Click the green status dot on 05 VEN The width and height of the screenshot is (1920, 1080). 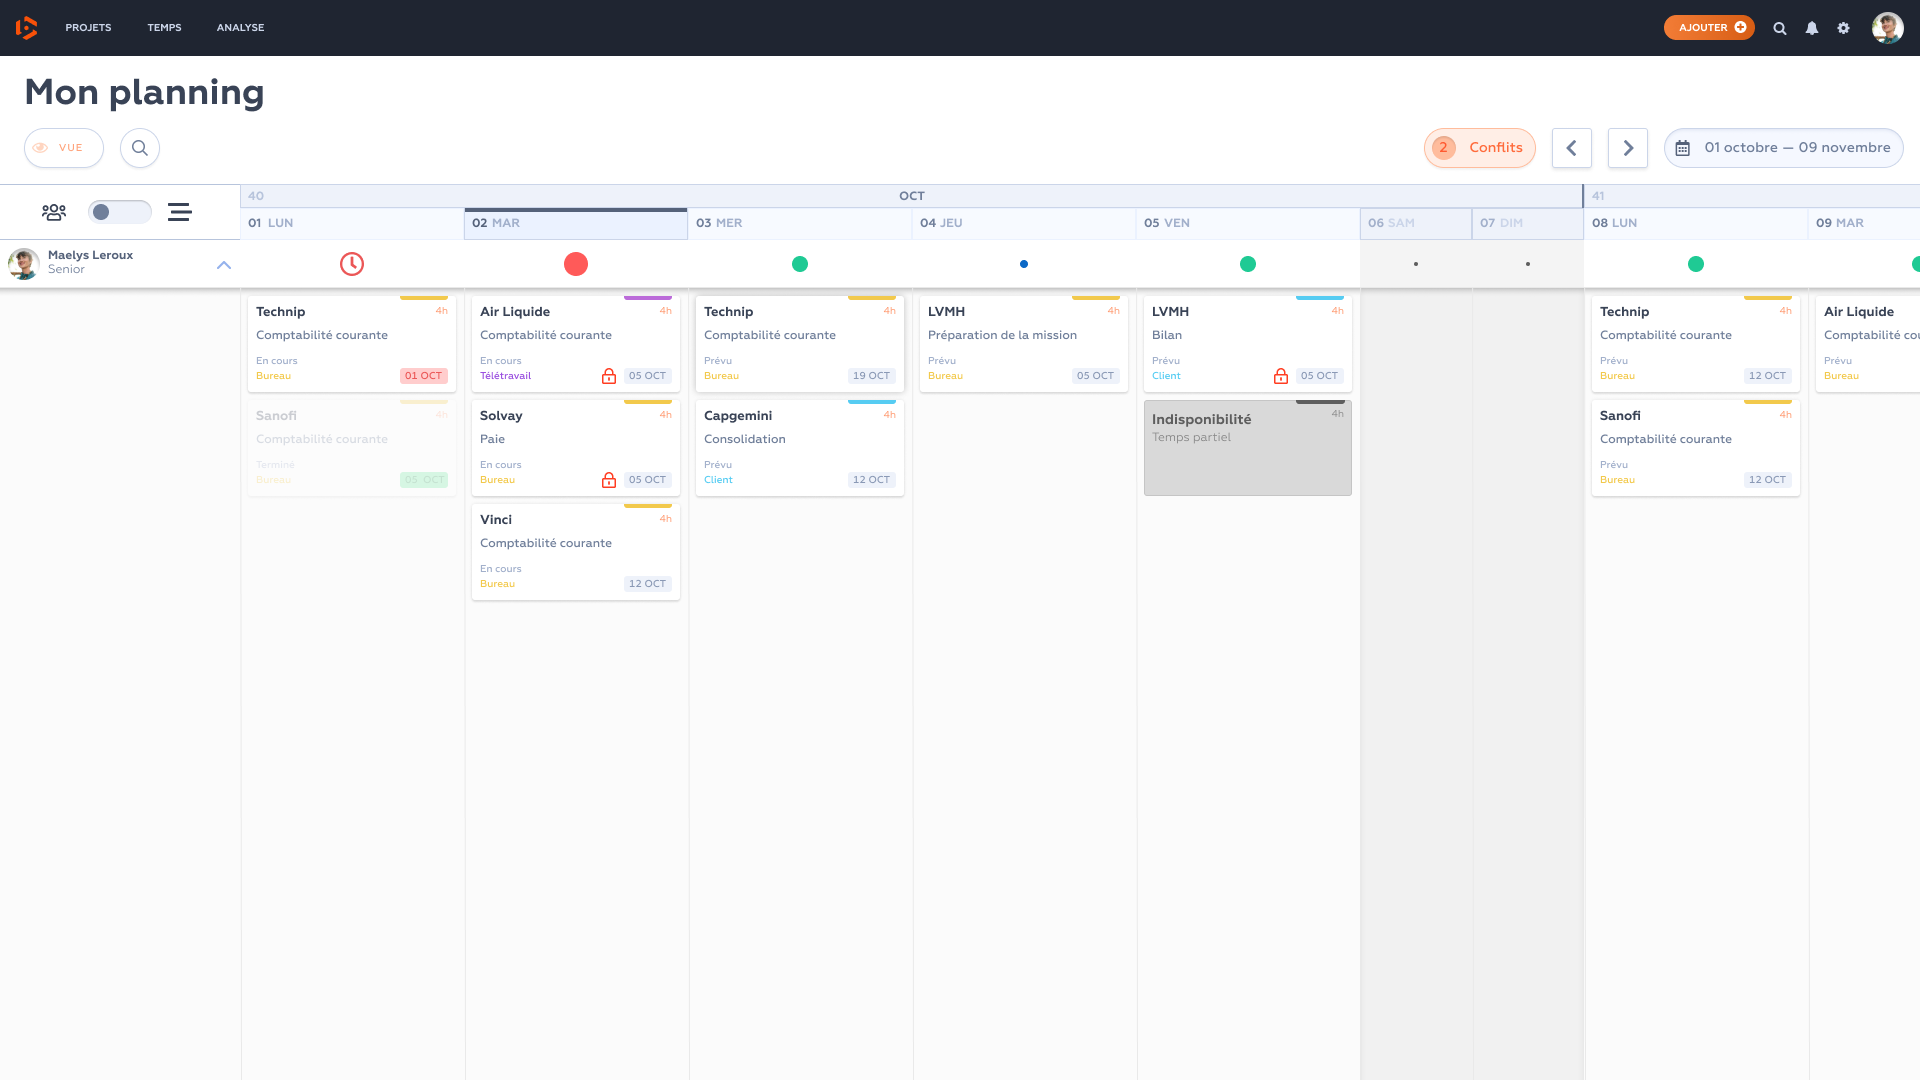(x=1248, y=264)
